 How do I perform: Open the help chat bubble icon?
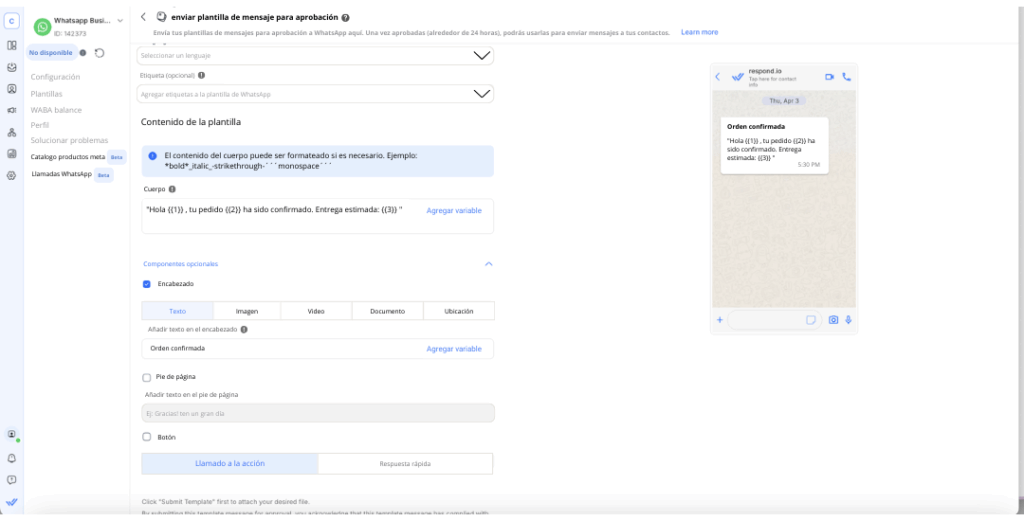point(11,480)
